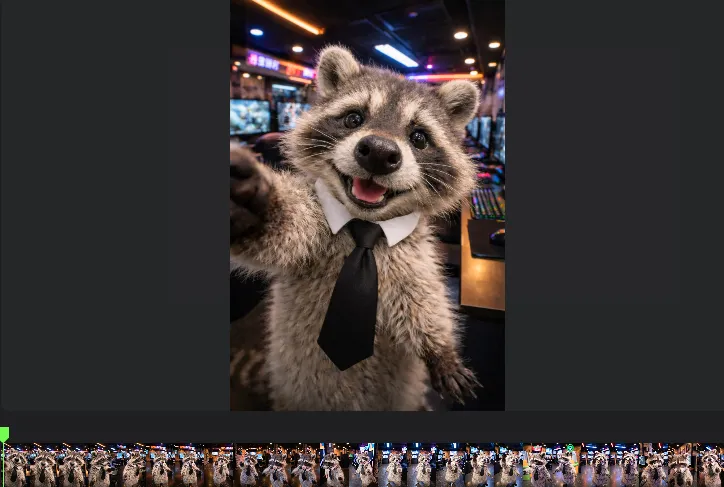Click the raccoon video preview at its center

click(x=367, y=205)
